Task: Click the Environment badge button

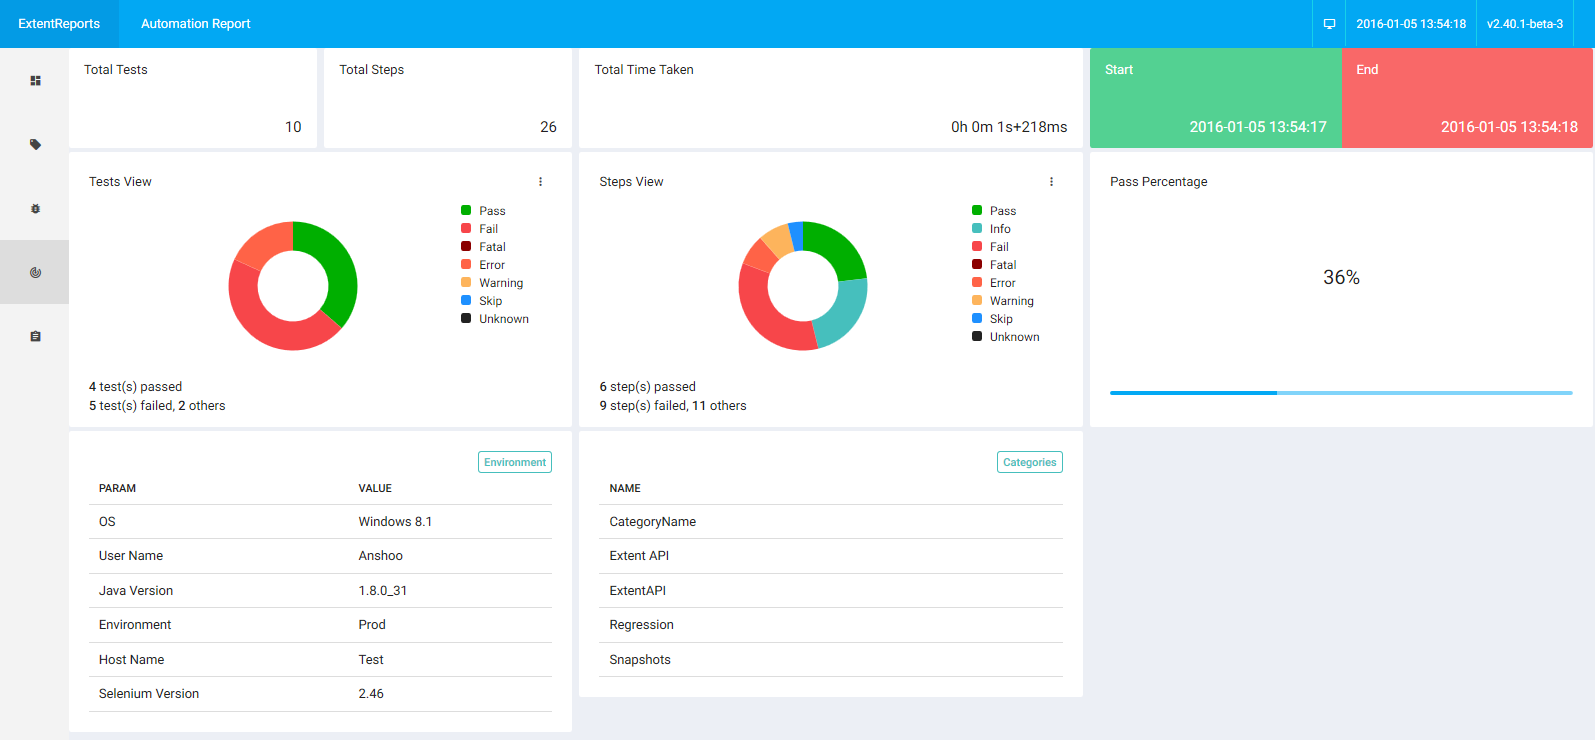Action: coord(515,462)
